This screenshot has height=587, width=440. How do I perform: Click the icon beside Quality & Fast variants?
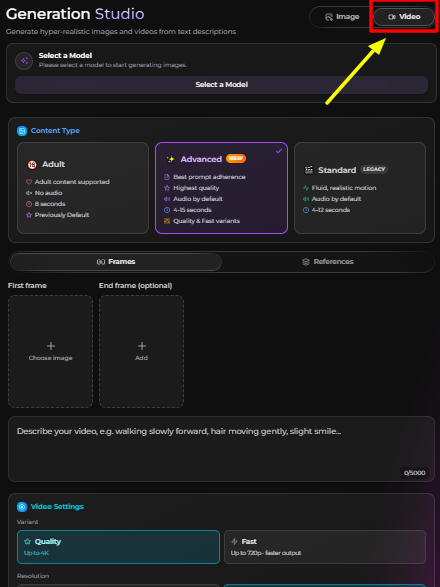click(x=167, y=221)
